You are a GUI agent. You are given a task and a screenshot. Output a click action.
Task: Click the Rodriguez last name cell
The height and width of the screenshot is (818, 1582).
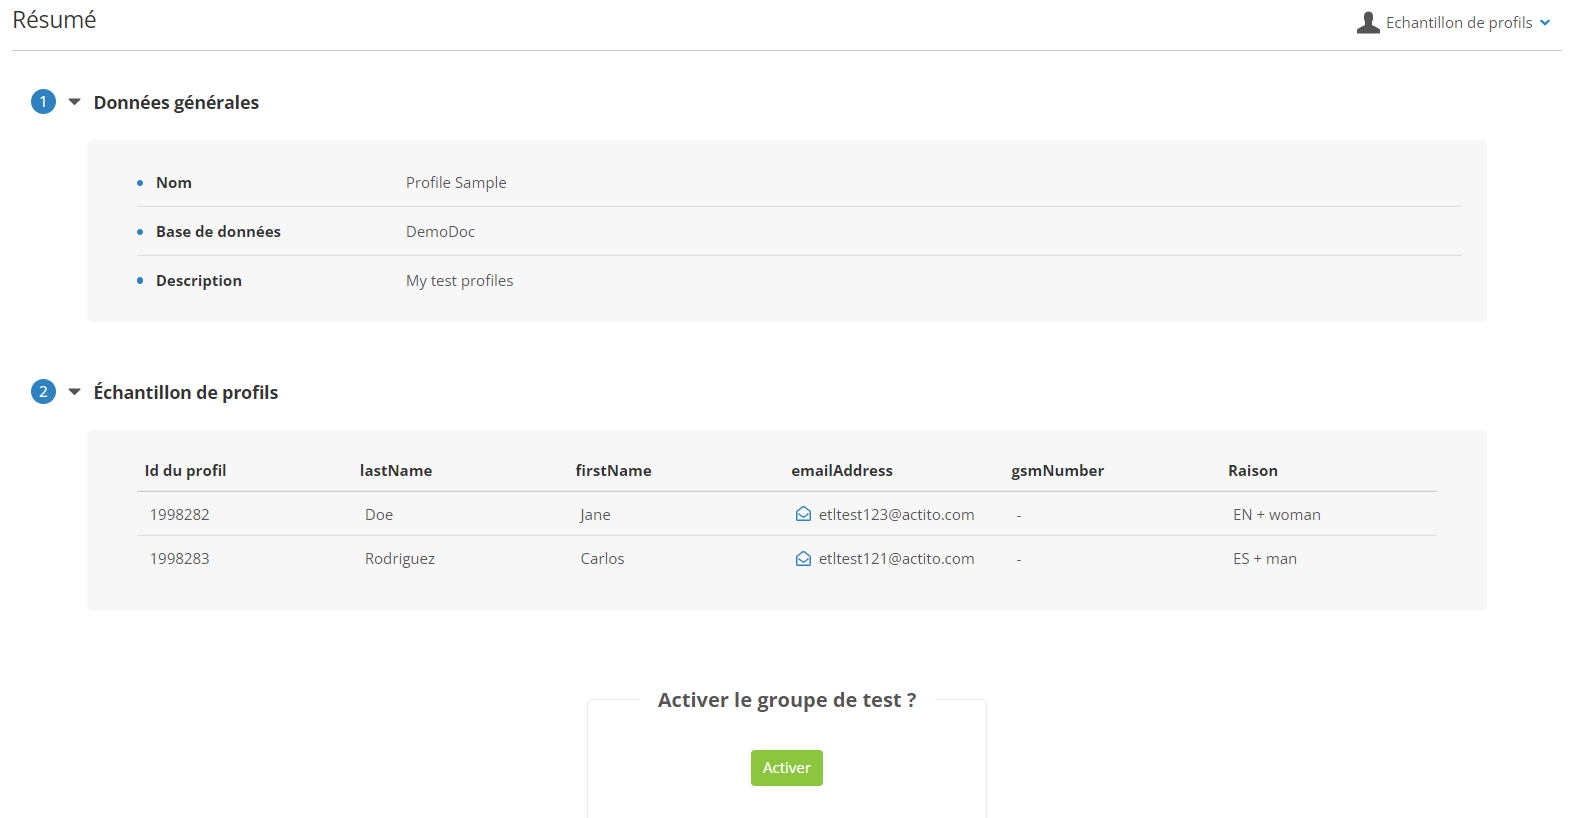pos(400,559)
